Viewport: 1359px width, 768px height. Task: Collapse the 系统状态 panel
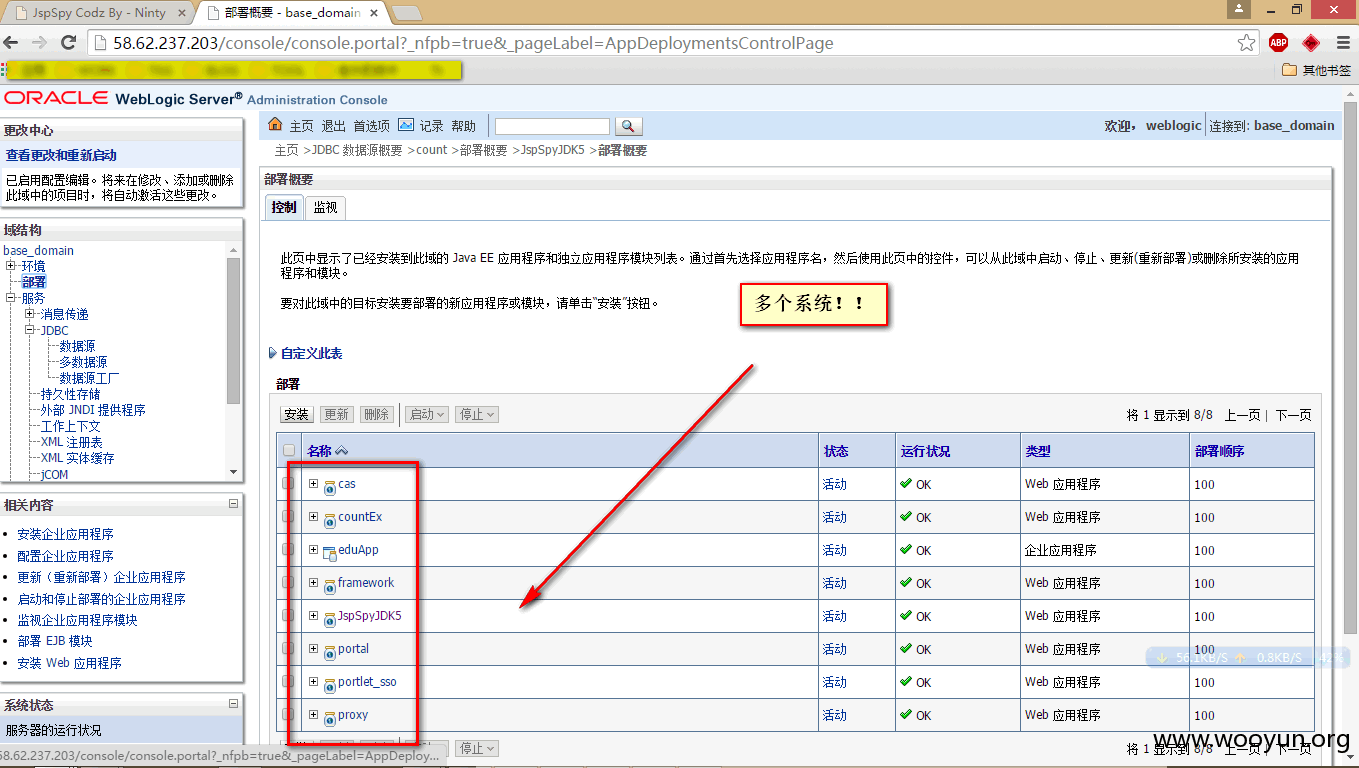[x=233, y=704]
